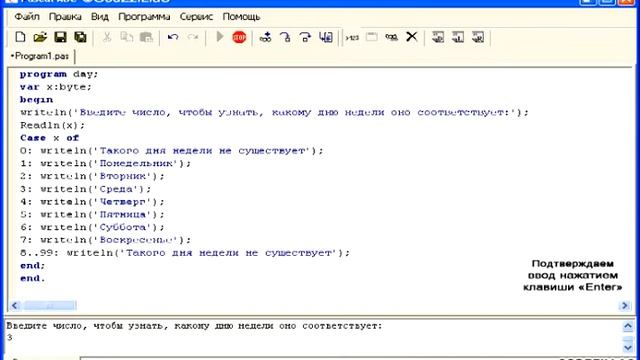Image resolution: width=640 pixels, height=360 pixels.
Task: Click the add-watch glasses icon after STOP
Action: point(265,37)
